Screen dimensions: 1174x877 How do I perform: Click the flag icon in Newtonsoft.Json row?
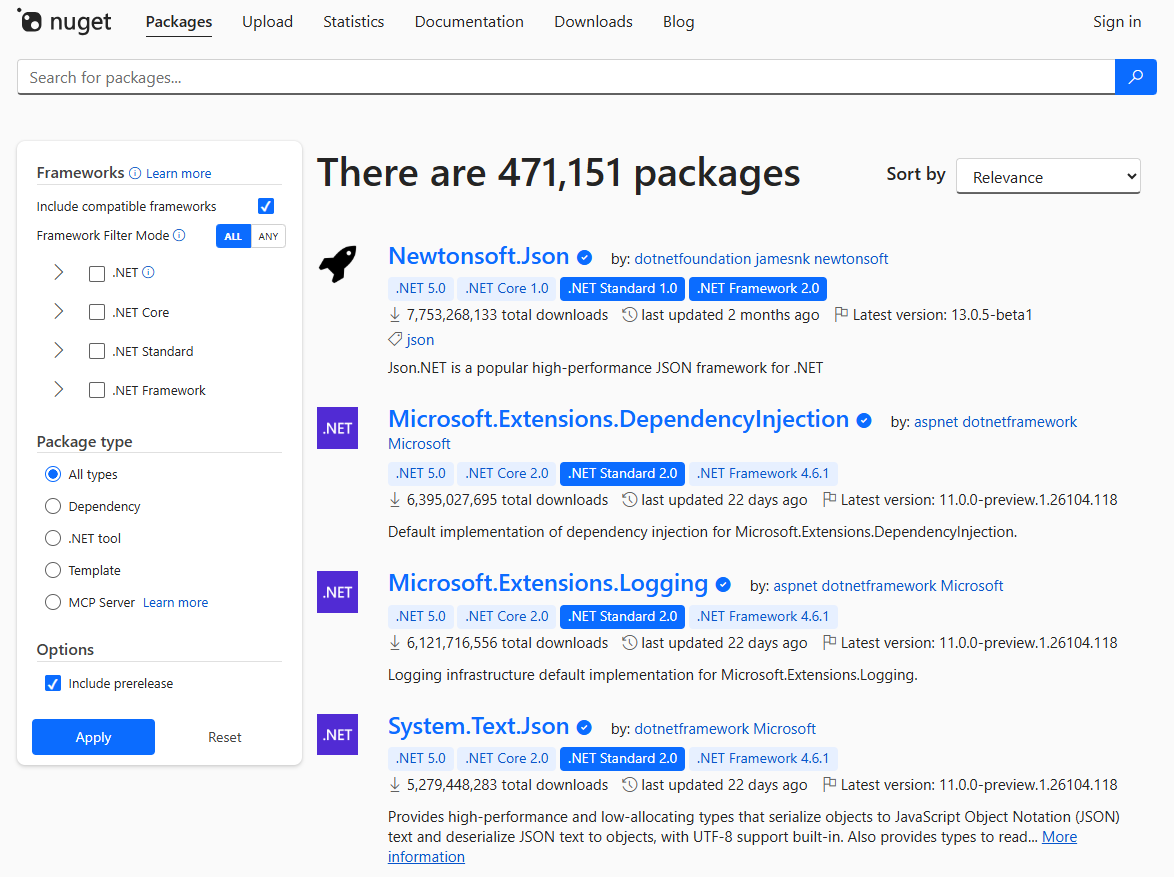pos(841,314)
